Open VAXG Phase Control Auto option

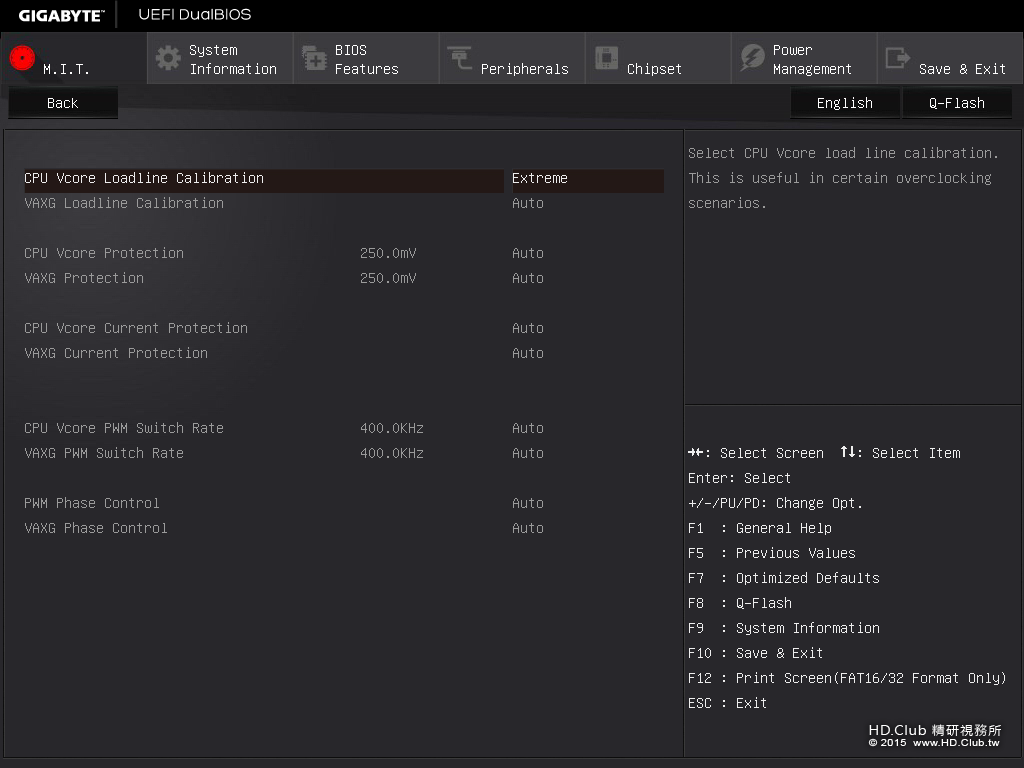tap(528, 528)
